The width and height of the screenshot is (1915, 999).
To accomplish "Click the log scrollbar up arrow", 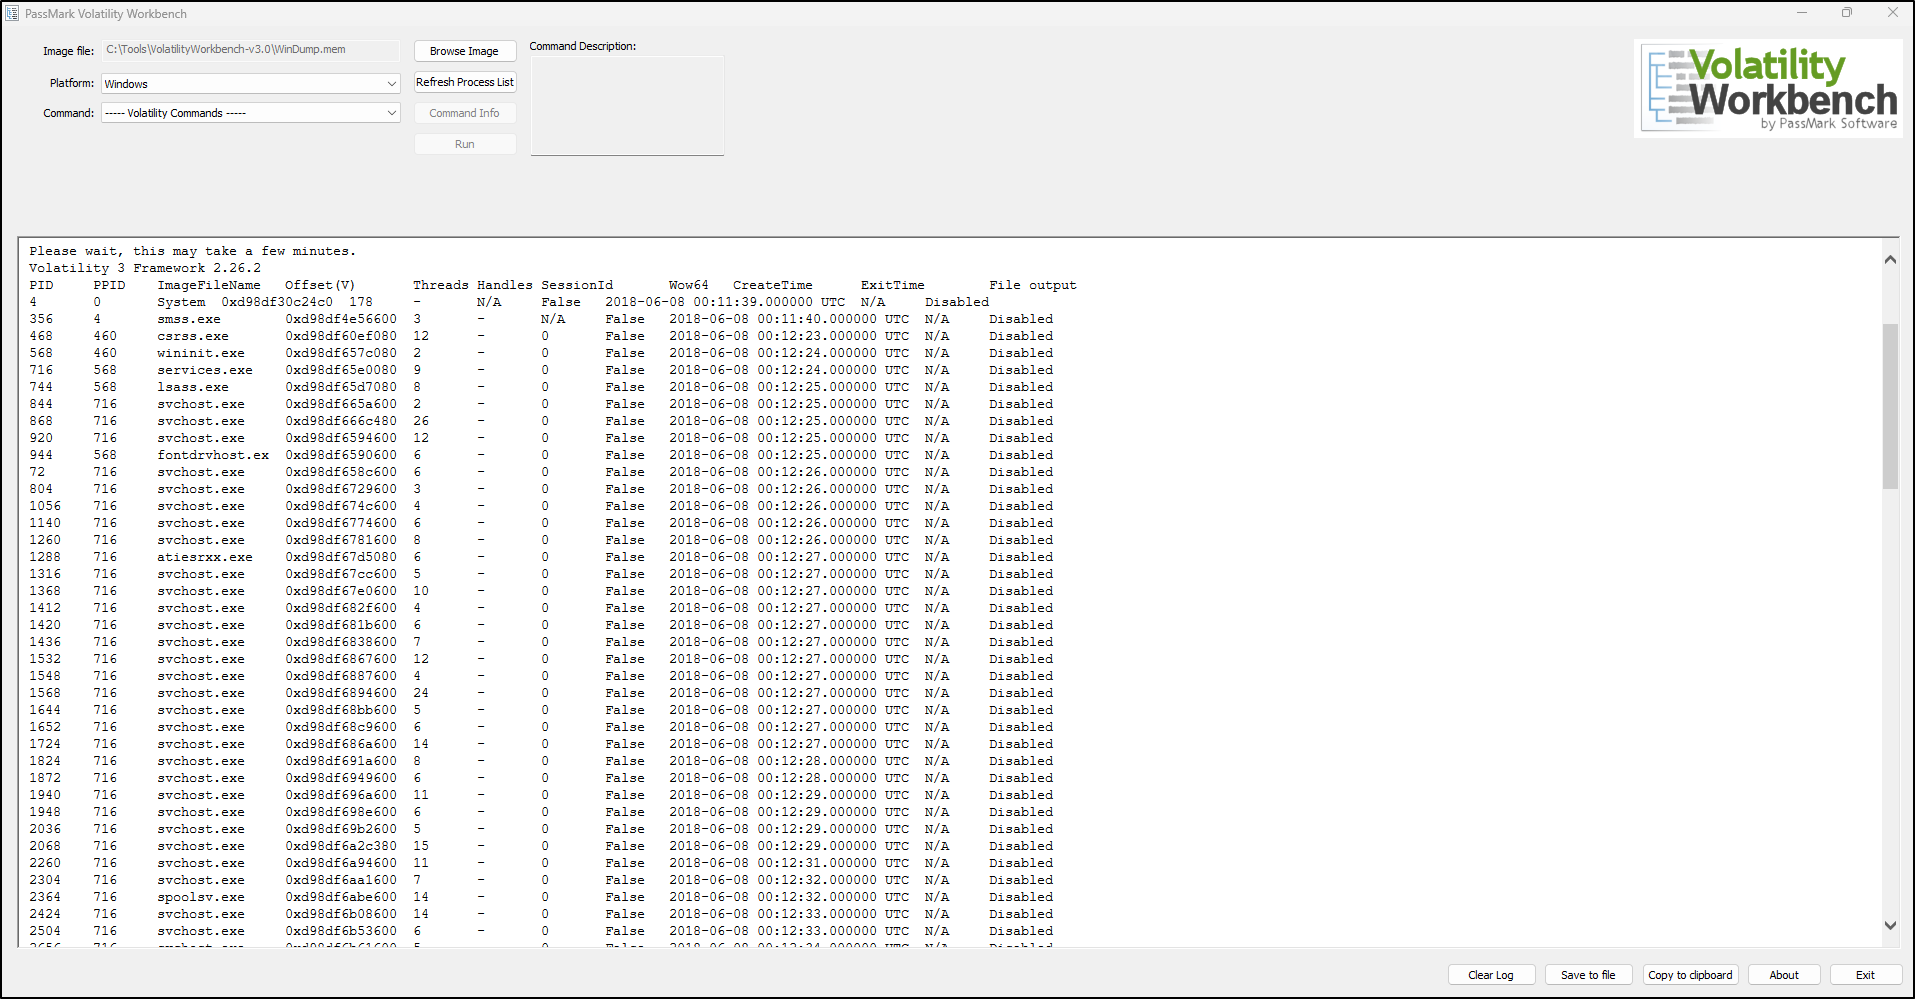I will (1890, 260).
